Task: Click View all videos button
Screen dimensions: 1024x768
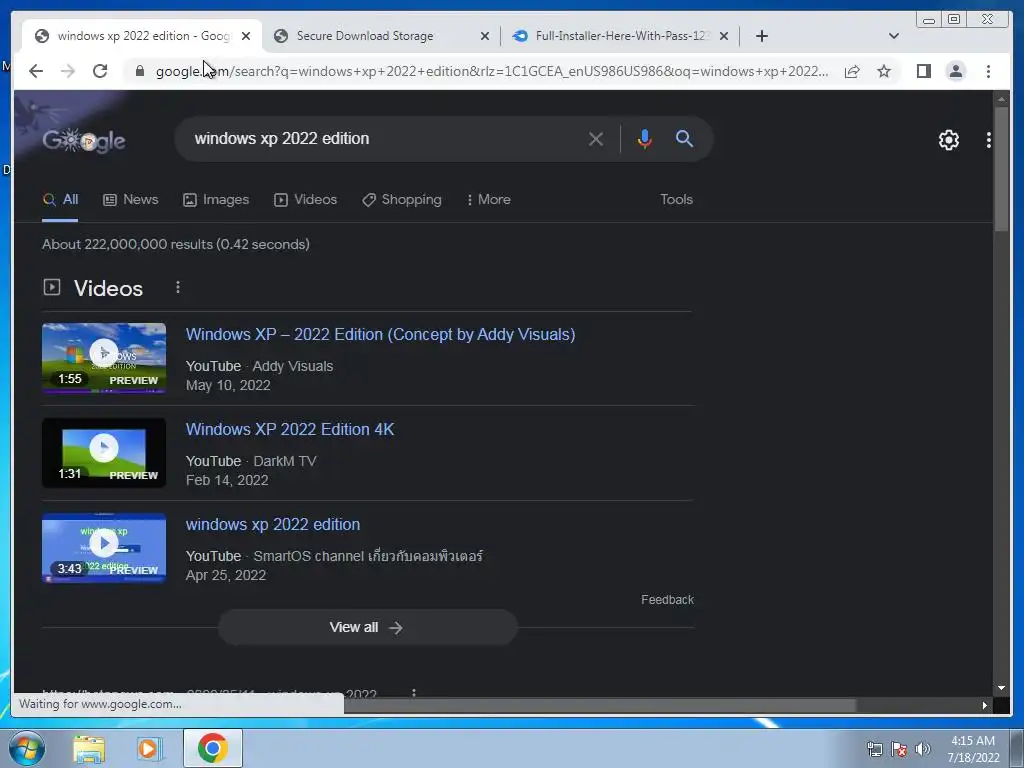Action: [x=367, y=627]
